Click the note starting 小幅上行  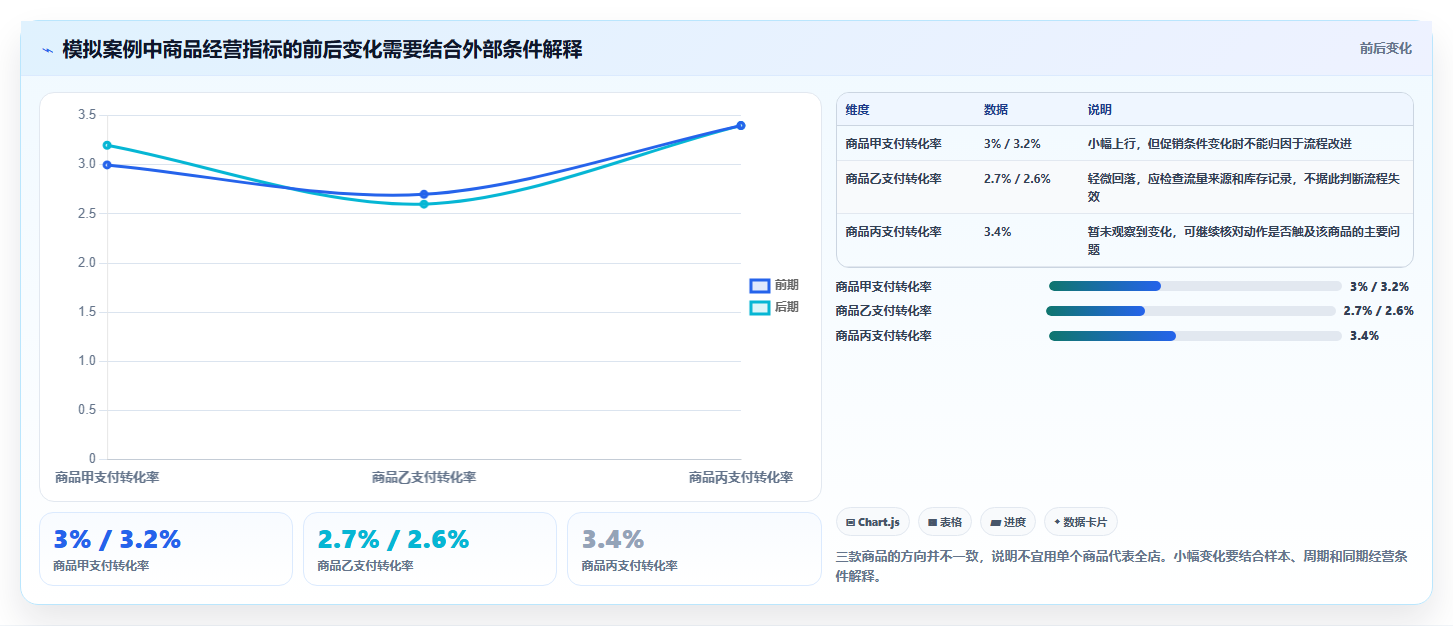pyautogui.click(x=1220, y=144)
